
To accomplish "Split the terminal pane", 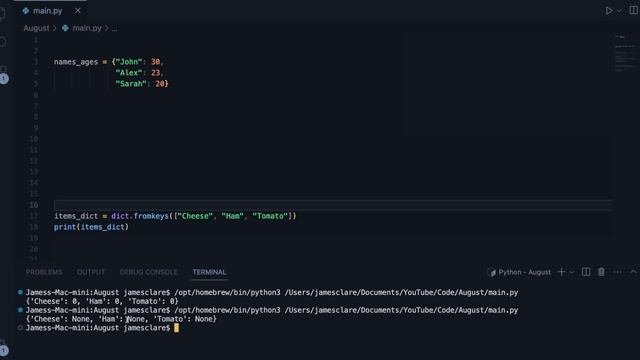I will [586, 272].
